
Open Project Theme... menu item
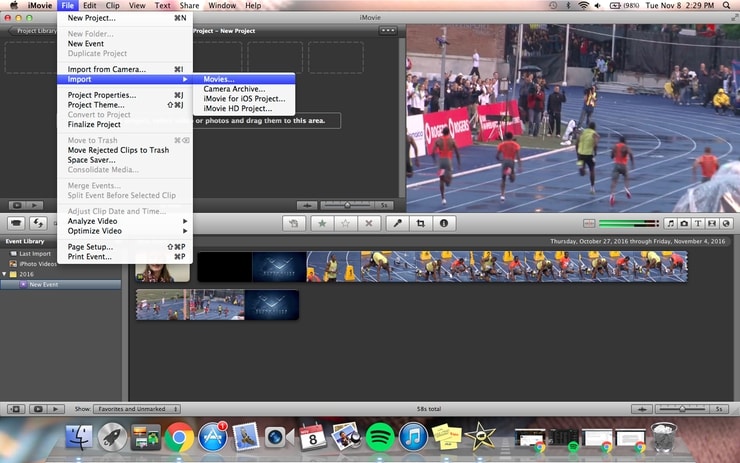pyautogui.click(x=125, y=105)
